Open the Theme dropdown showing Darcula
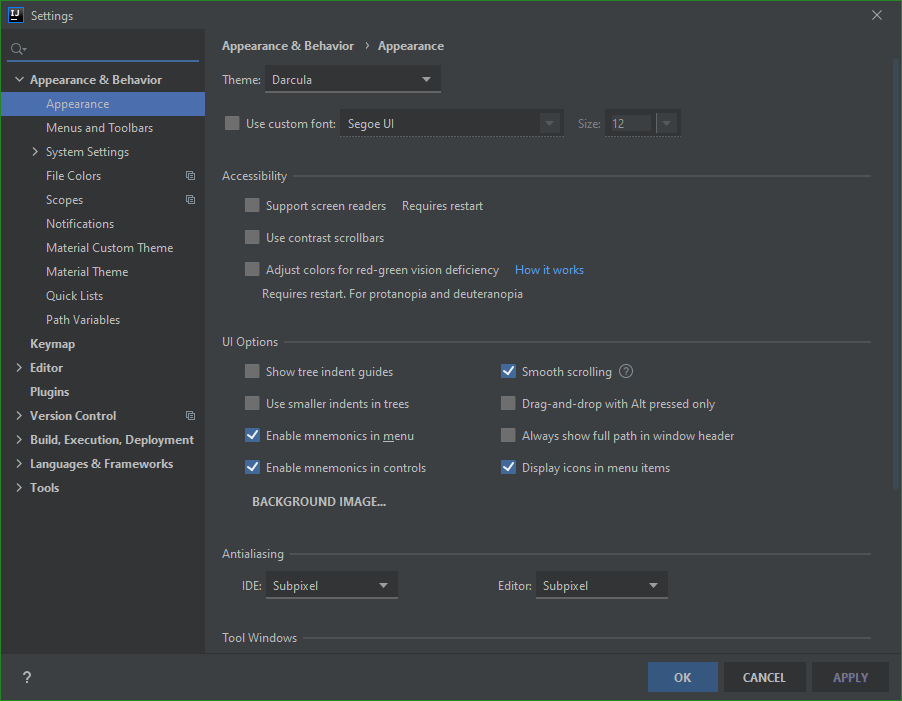 (352, 78)
